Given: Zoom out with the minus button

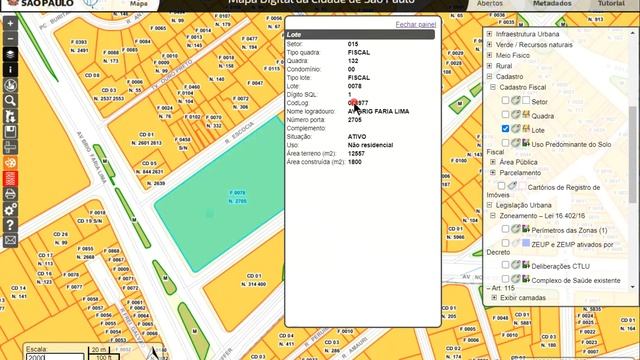Looking at the screenshot, I should tap(10, 39).
